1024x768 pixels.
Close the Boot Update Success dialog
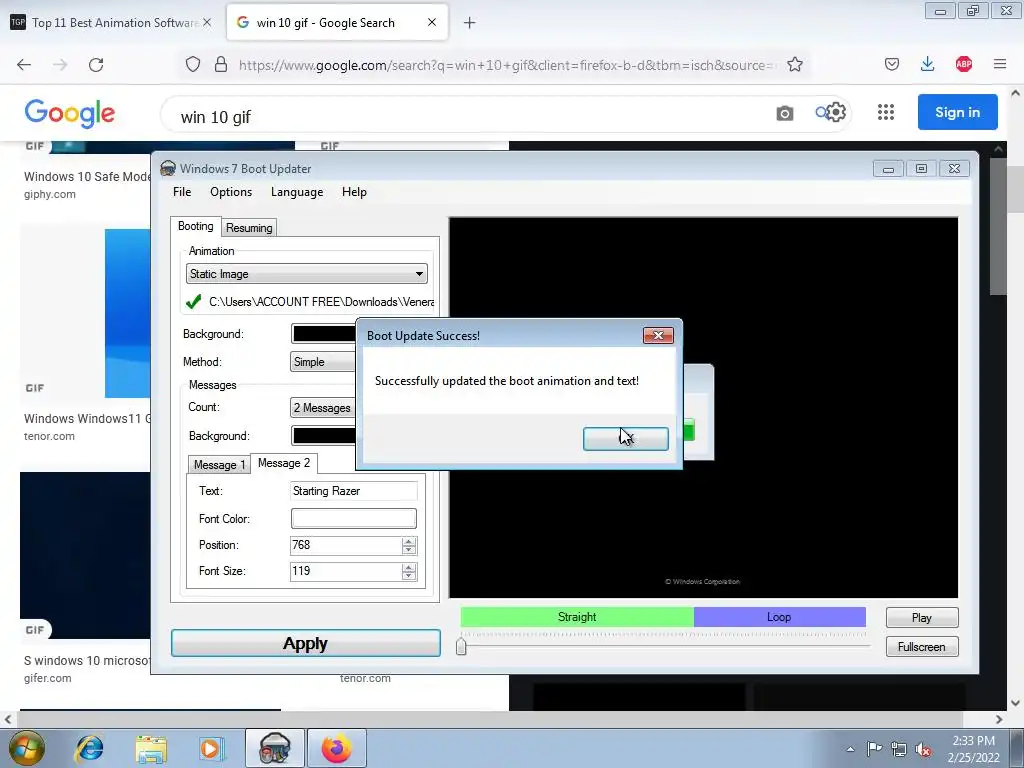(658, 335)
